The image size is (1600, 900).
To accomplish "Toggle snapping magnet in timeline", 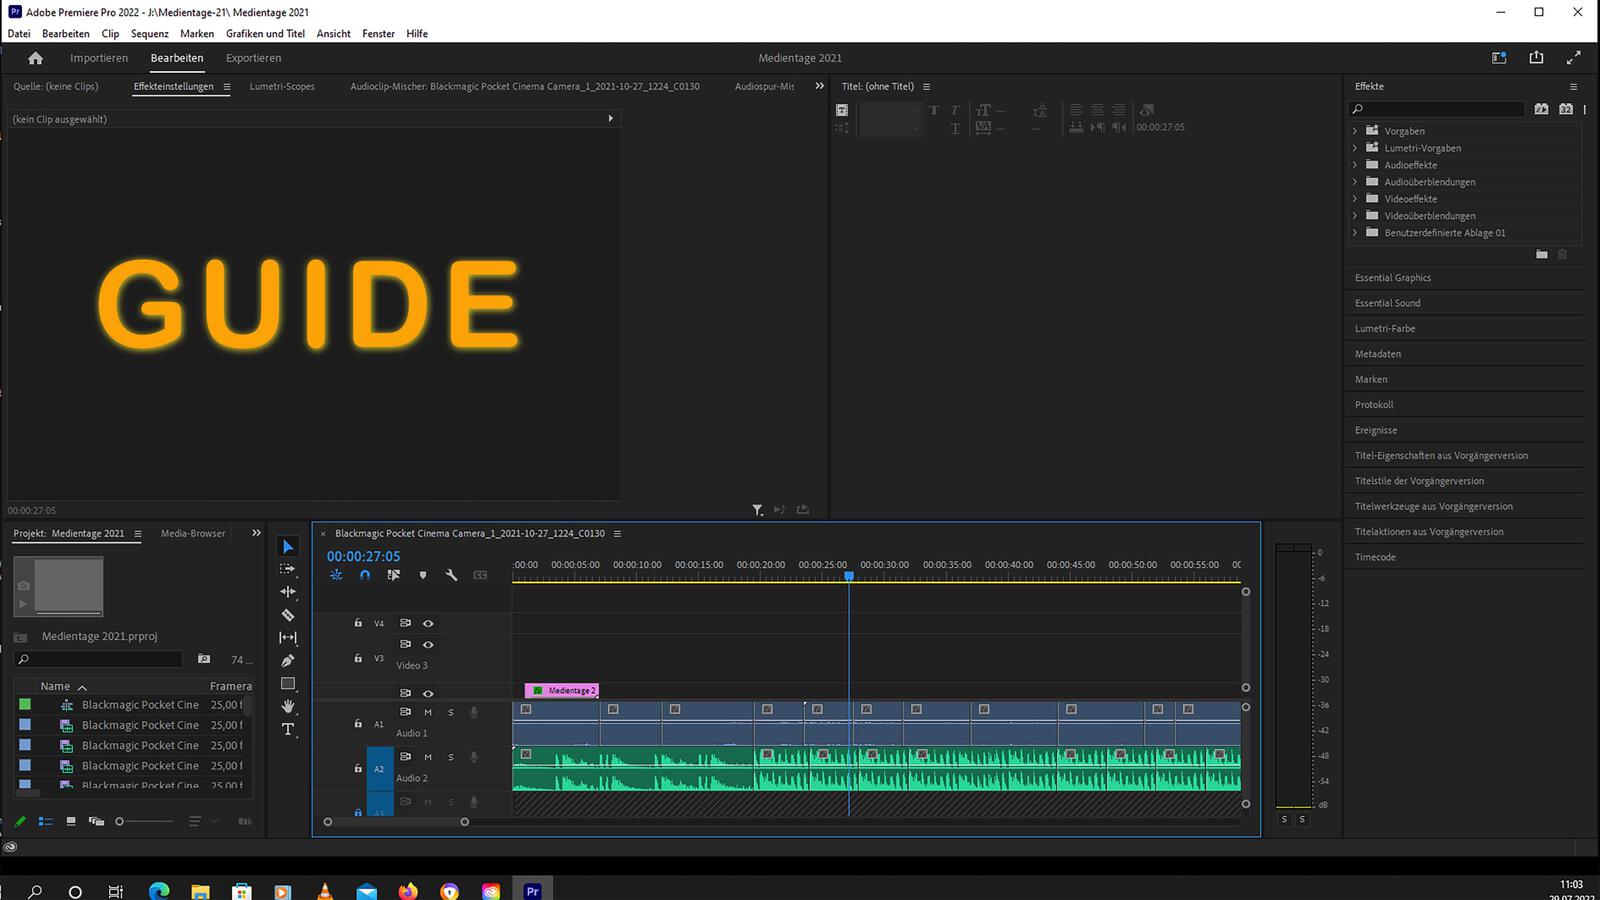I will click(365, 575).
